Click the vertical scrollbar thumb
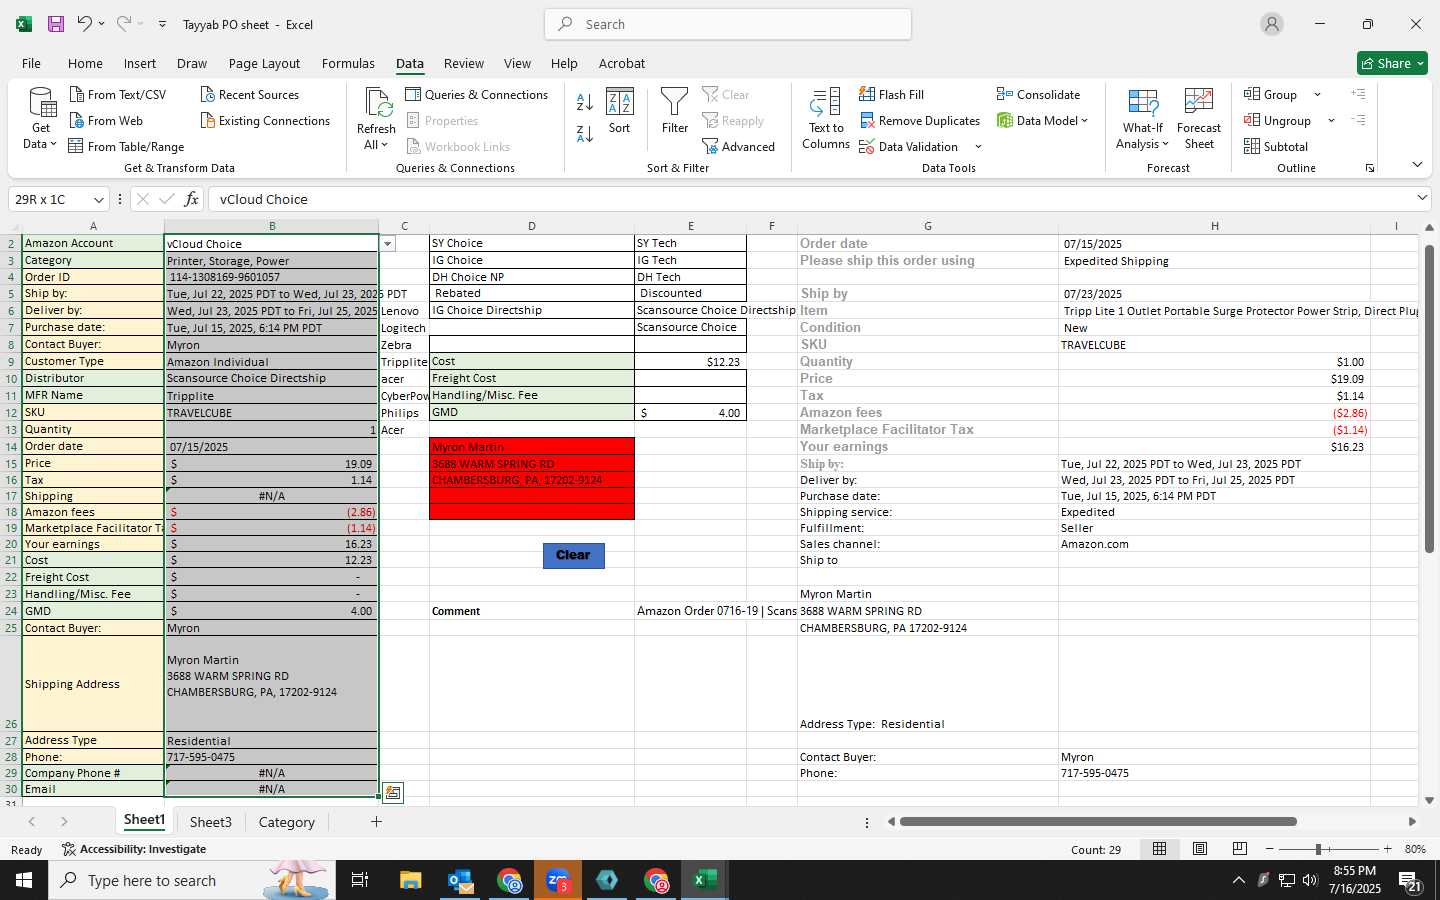 [1429, 398]
